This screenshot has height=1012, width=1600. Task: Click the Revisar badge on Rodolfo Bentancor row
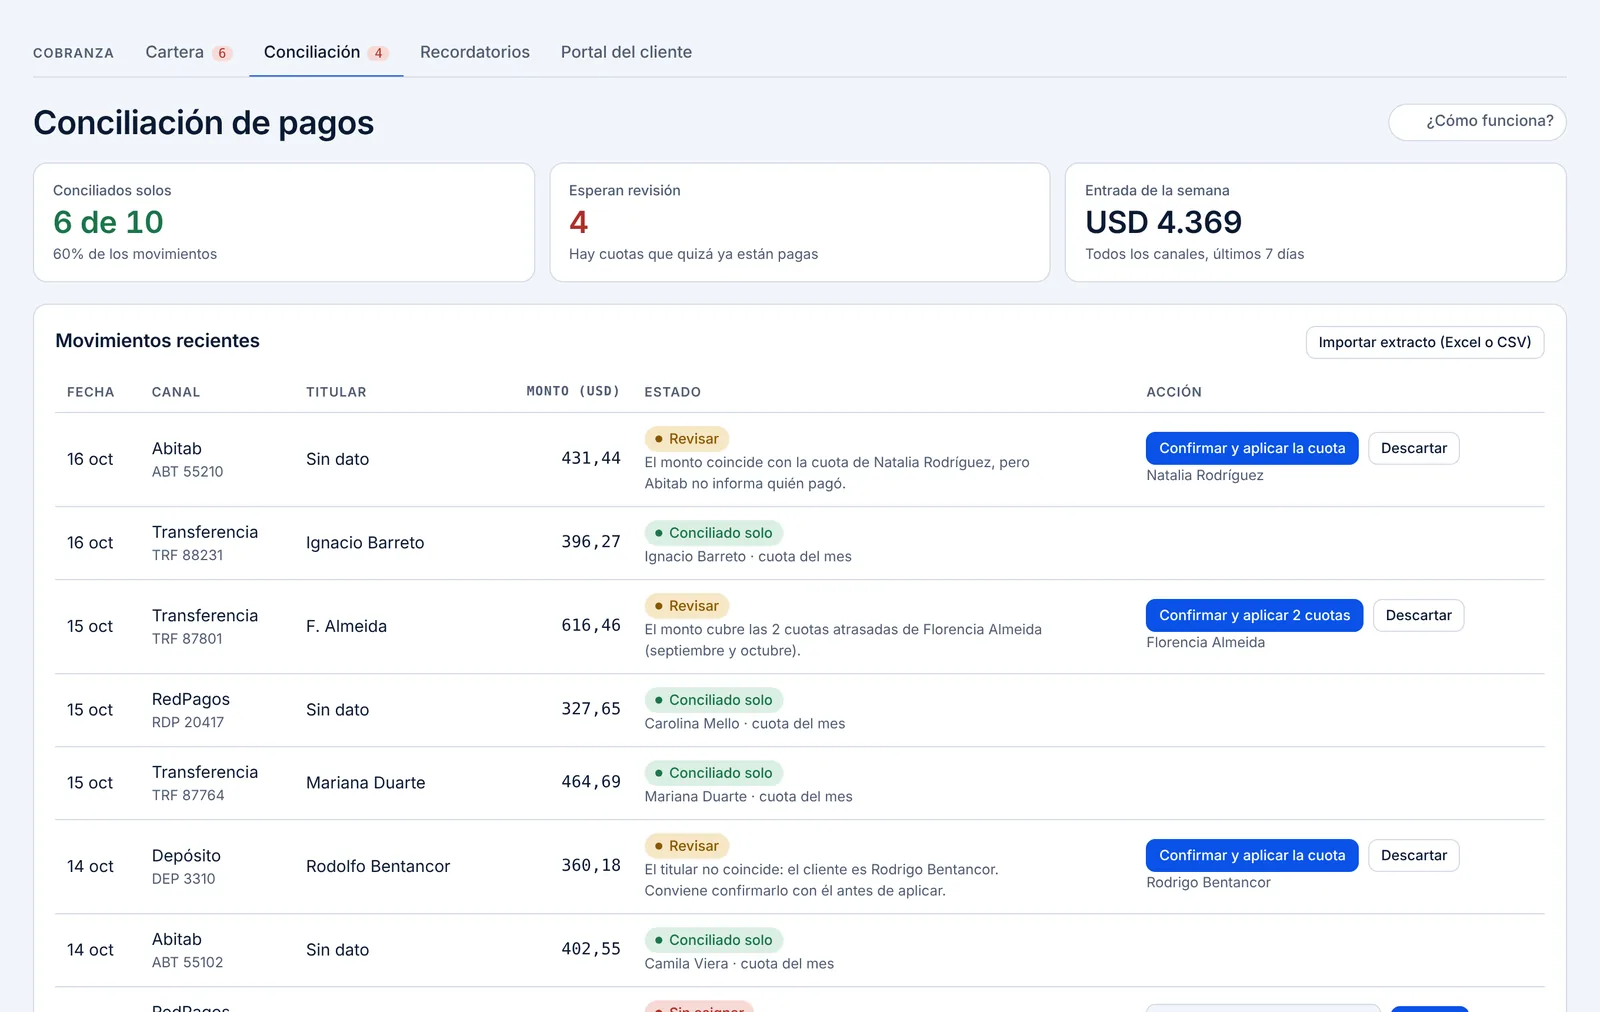pyautogui.click(x=687, y=846)
